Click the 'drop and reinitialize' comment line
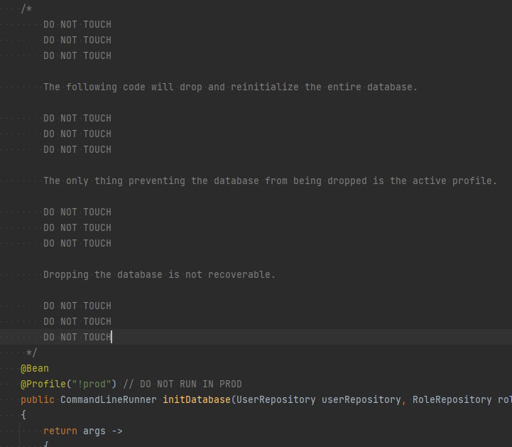Viewport: 512px width, 447px height. point(230,87)
